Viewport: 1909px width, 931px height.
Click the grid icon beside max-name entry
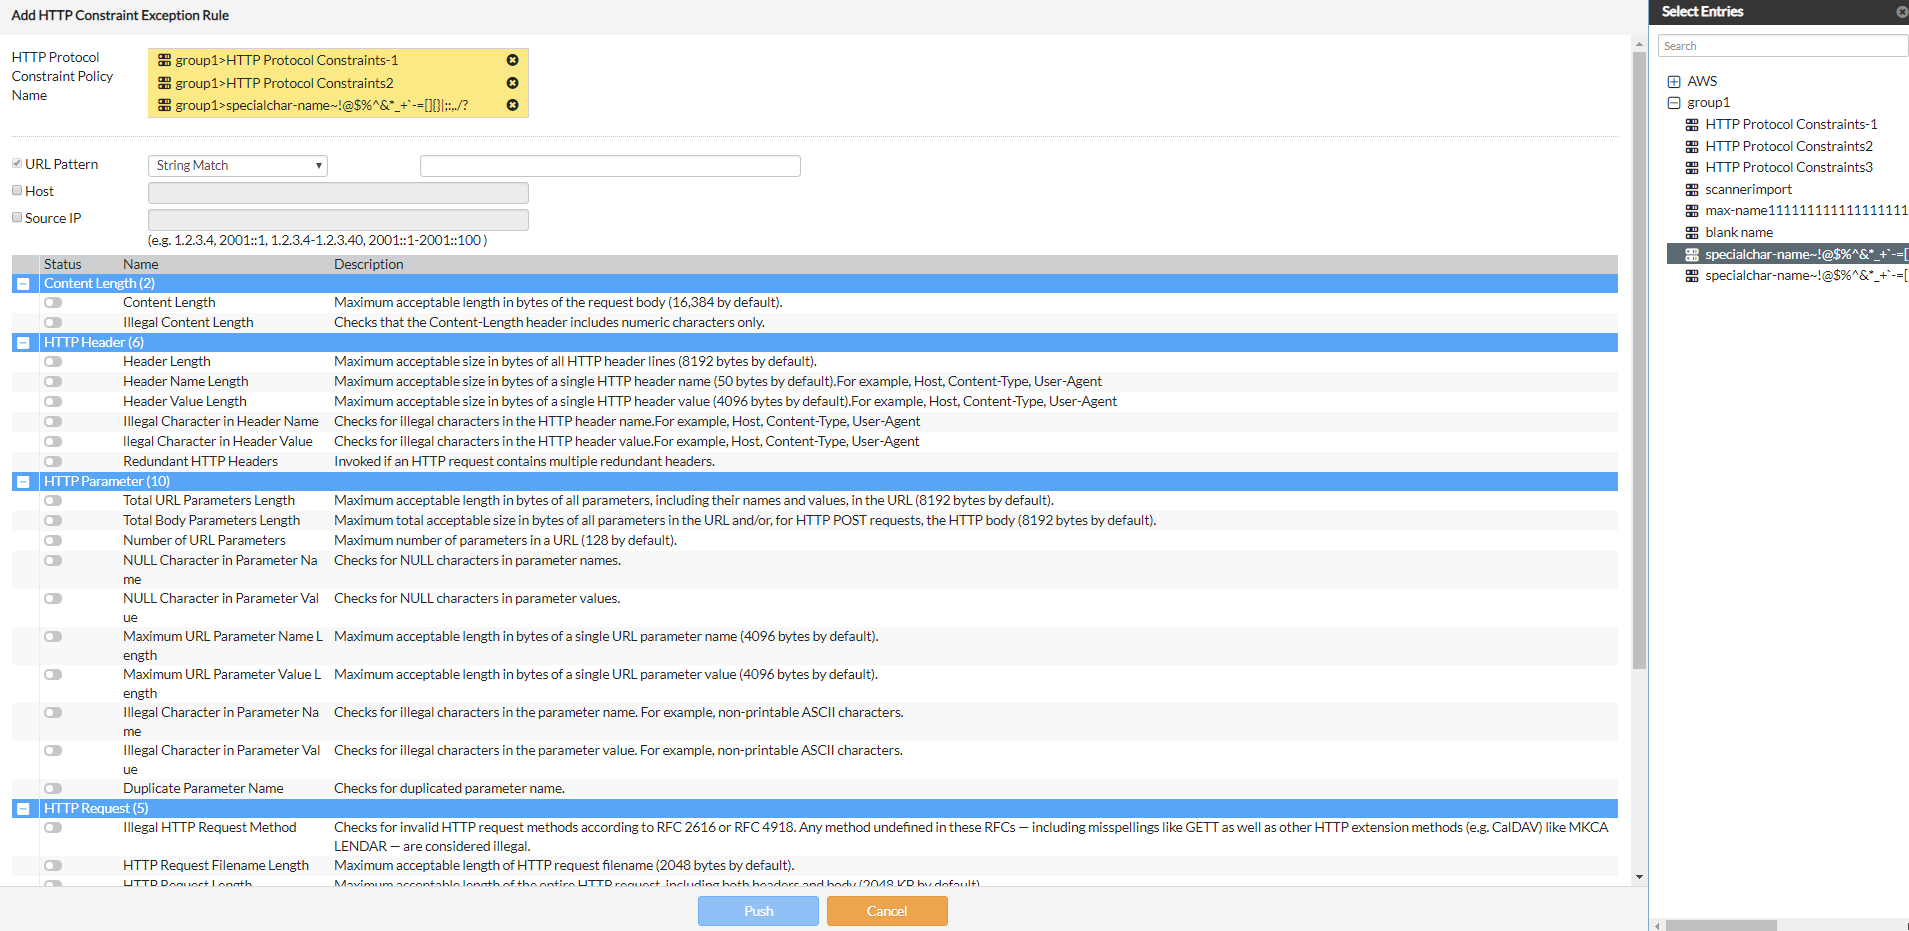1692,210
